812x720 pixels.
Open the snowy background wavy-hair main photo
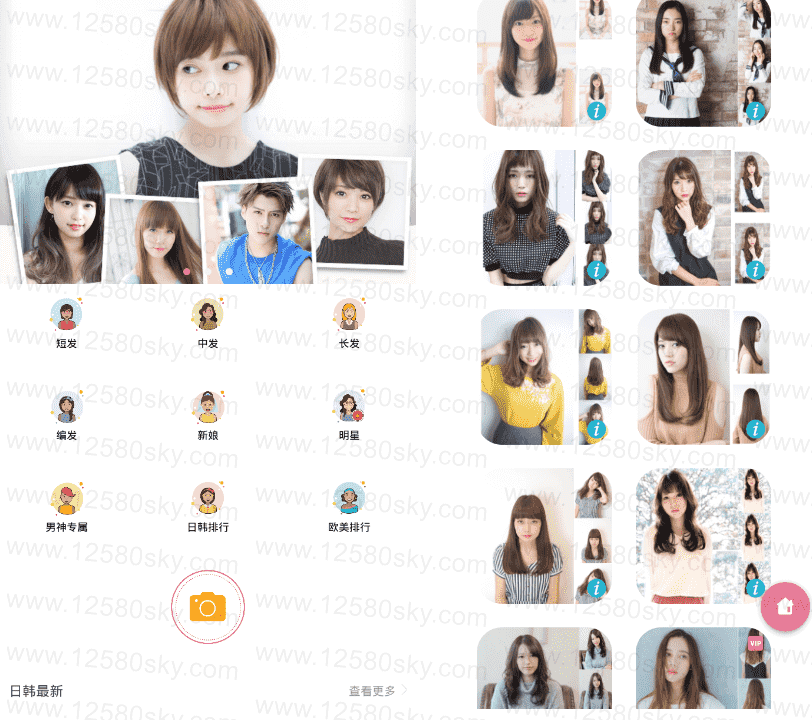point(689,536)
